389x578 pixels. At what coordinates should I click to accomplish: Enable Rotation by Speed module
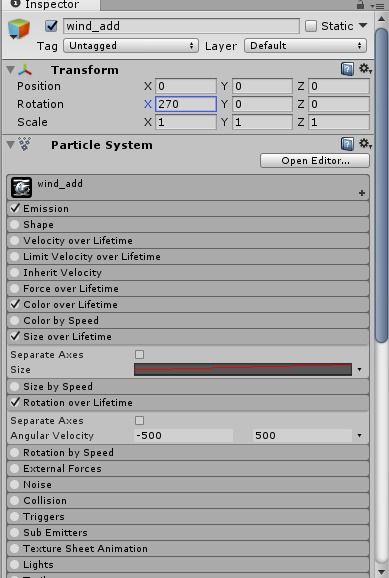15,452
